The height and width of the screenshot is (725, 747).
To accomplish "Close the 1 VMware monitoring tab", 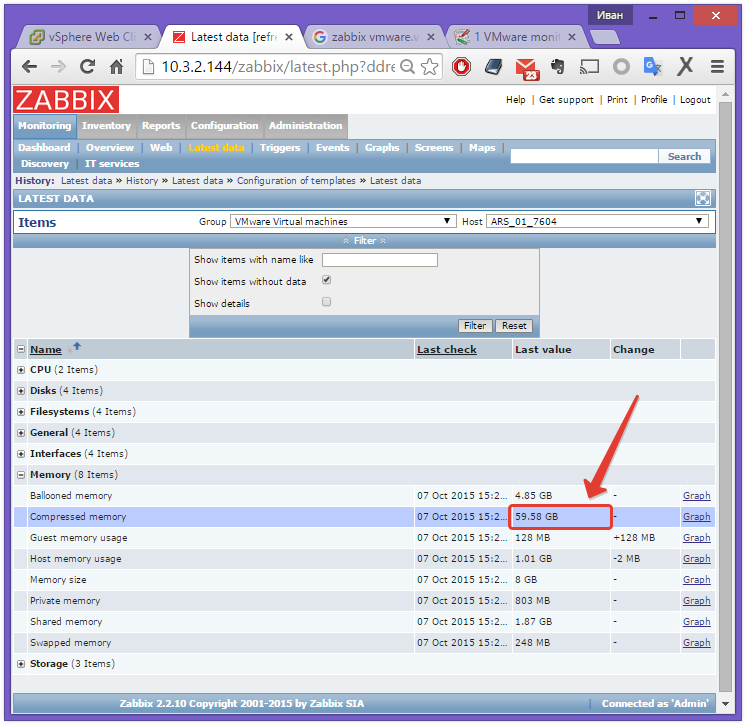I will 572,37.
